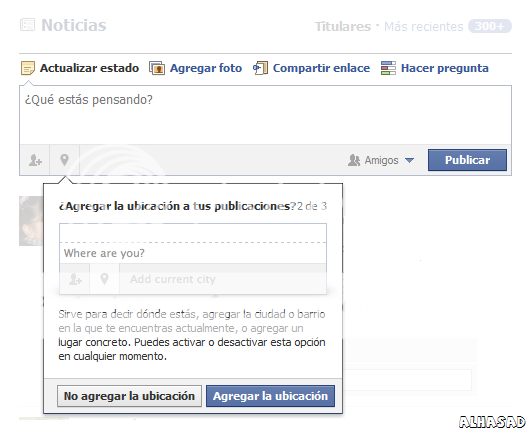Click the Compartir enlace link icon

pyautogui.click(x=260, y=68)
